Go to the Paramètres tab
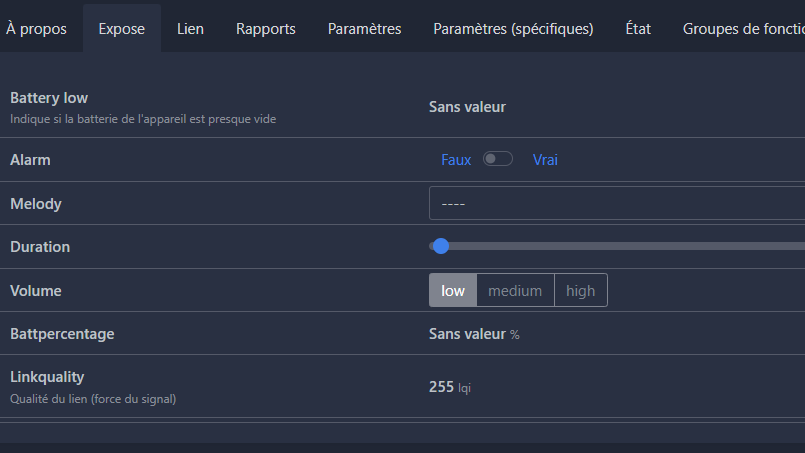 point(364,29)
